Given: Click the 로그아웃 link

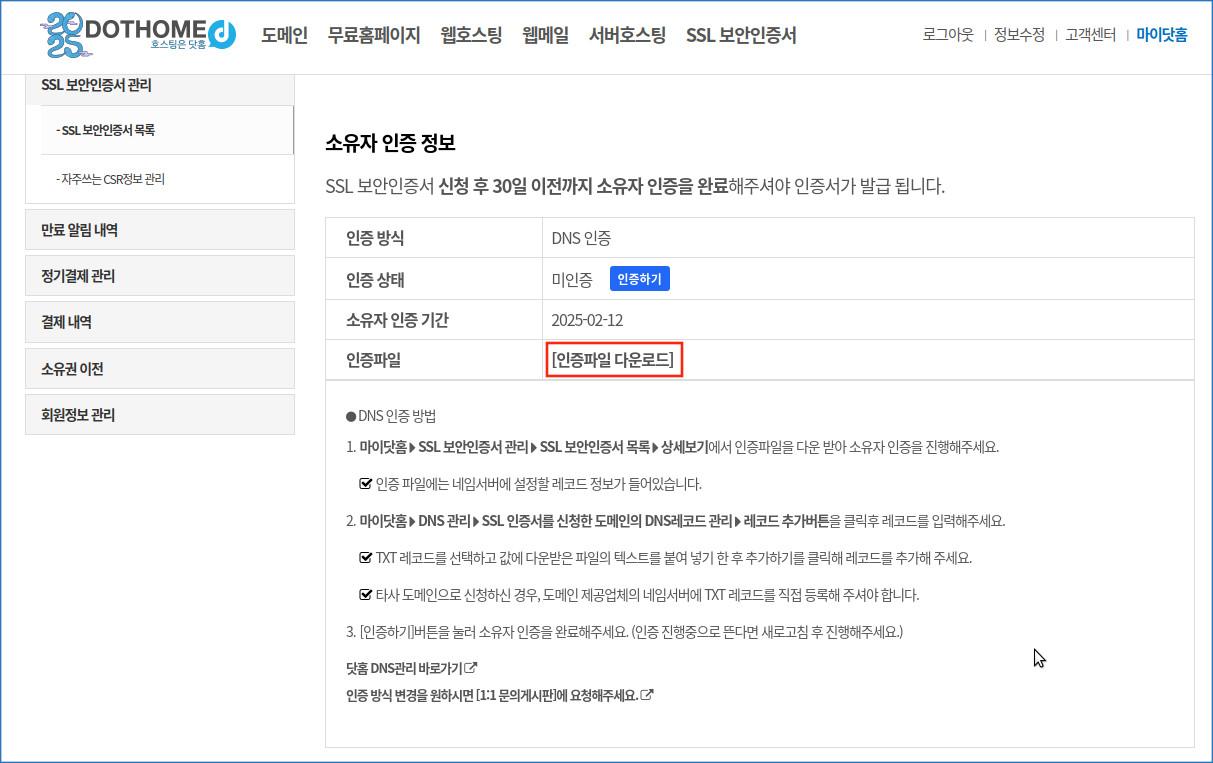Looking at the screenshot, I should click(947, 35).
